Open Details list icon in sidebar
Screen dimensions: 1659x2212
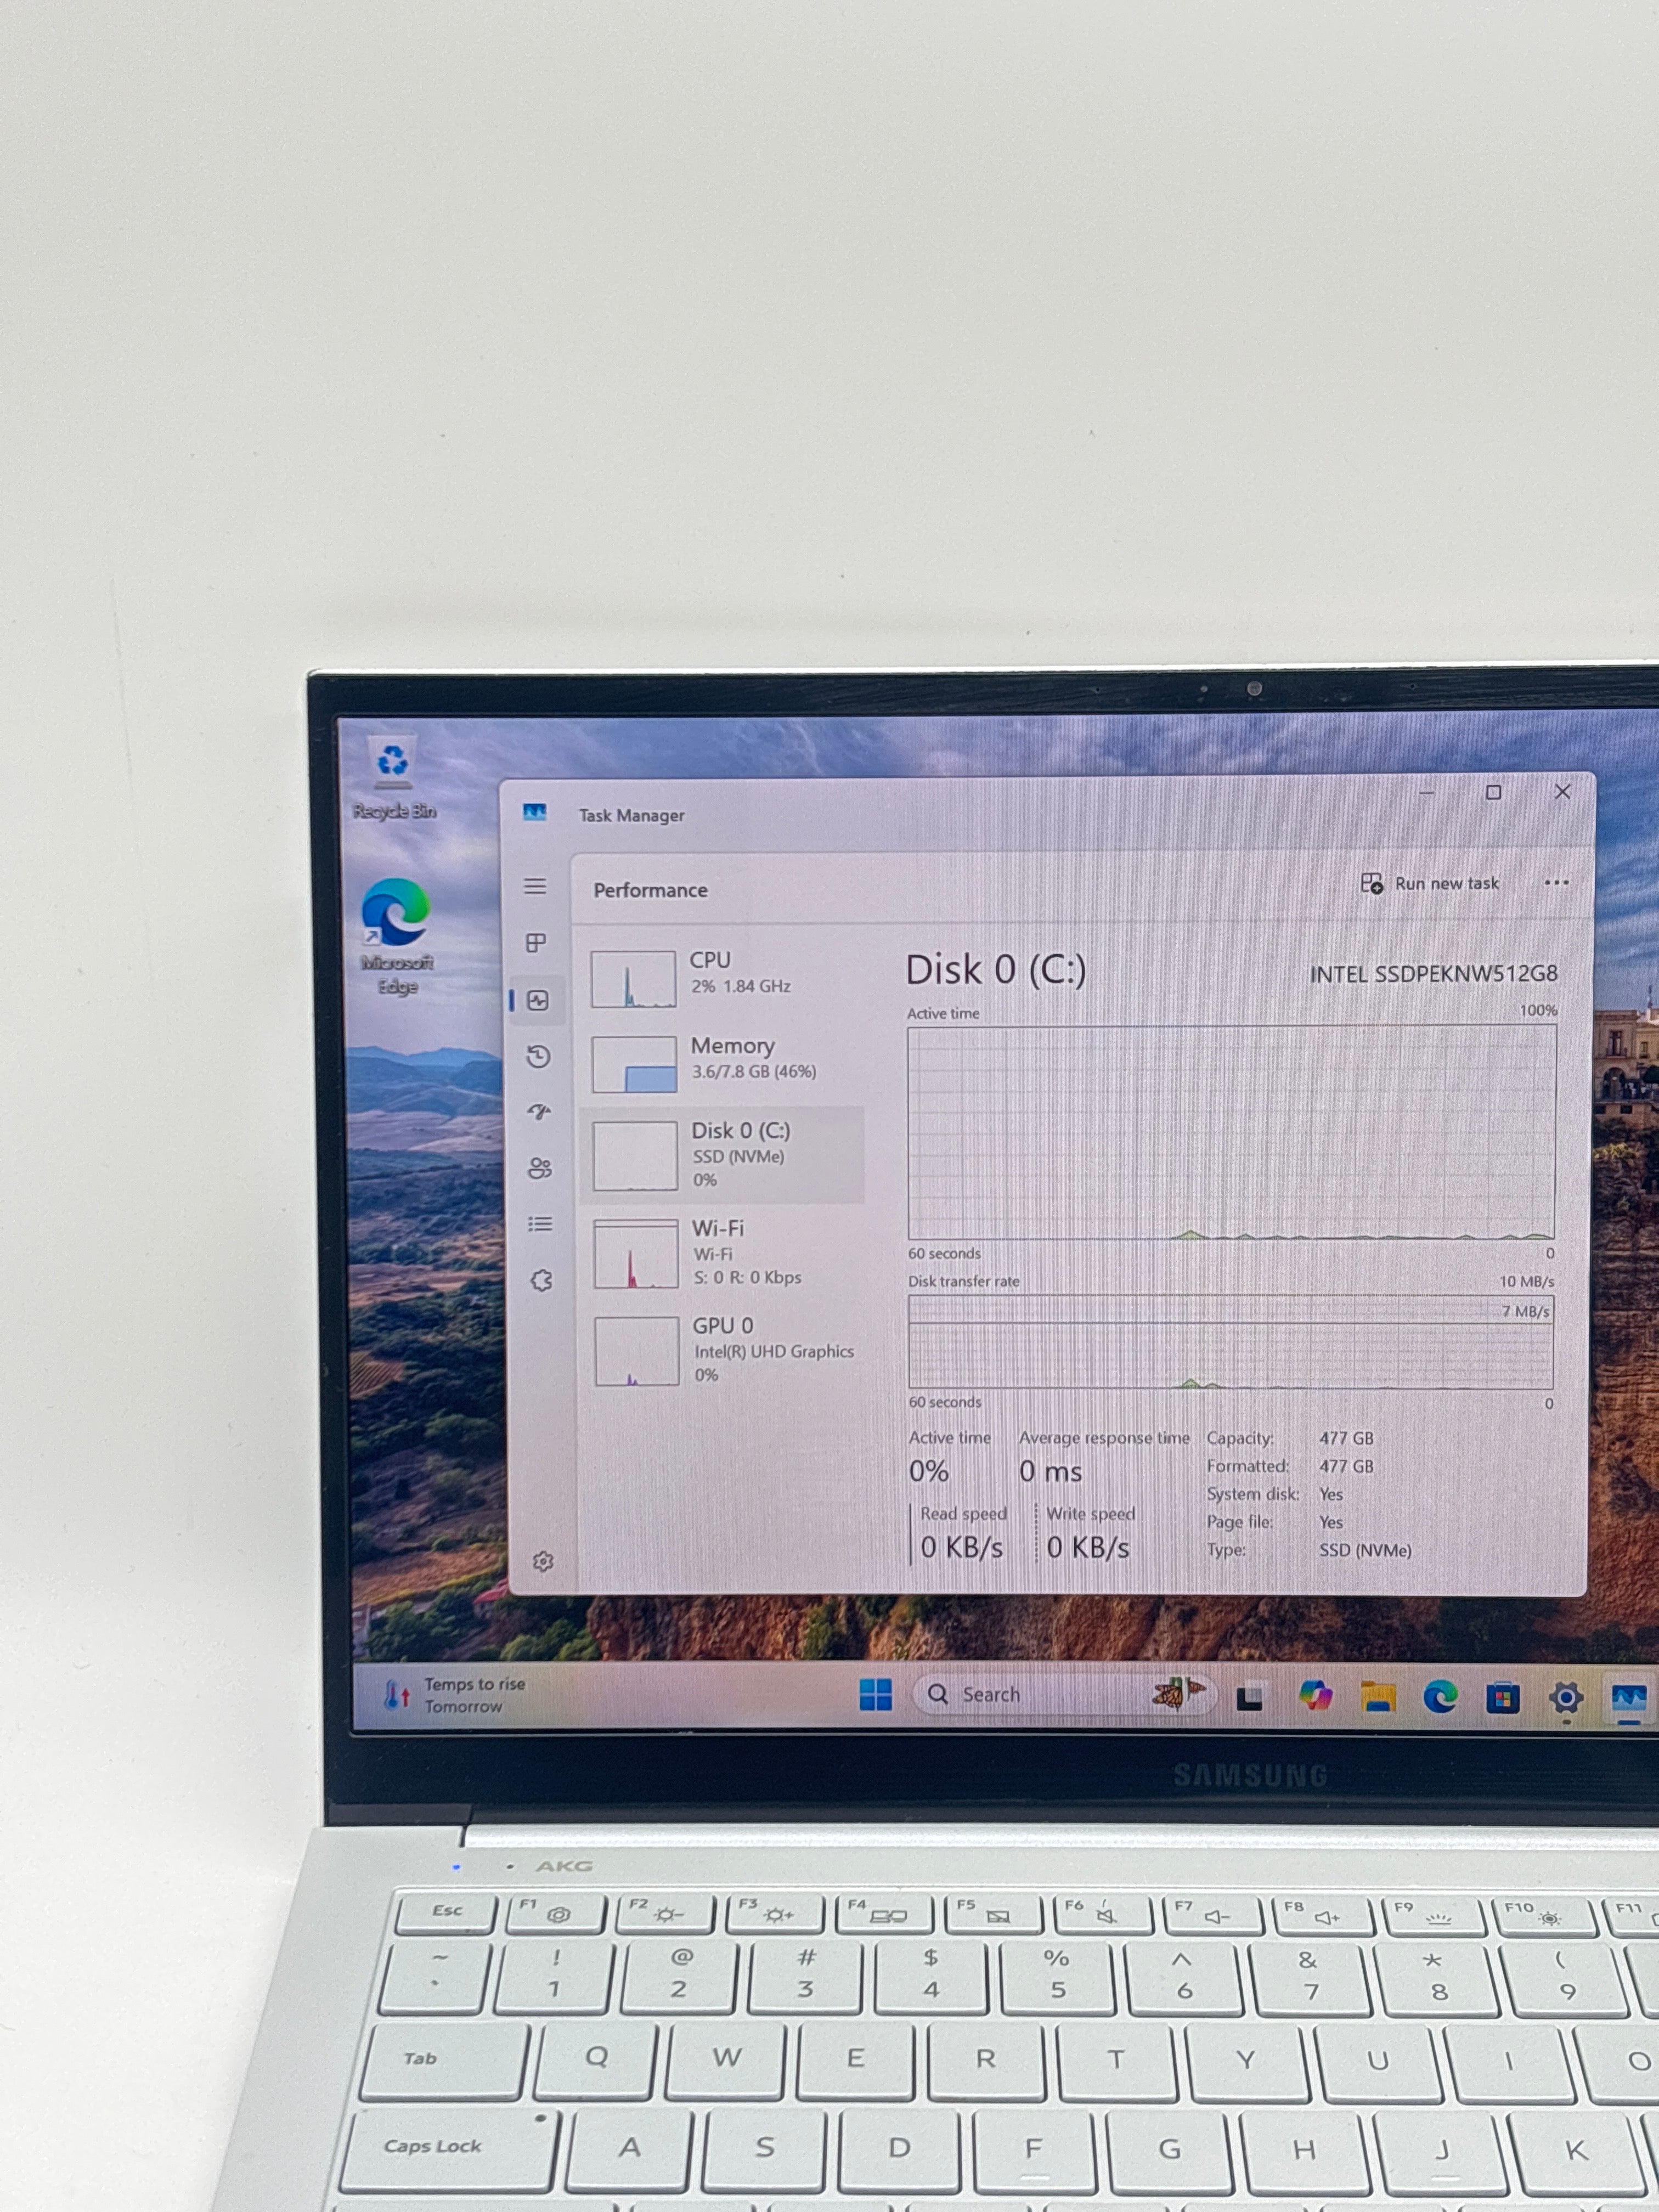coord(540,1224)
